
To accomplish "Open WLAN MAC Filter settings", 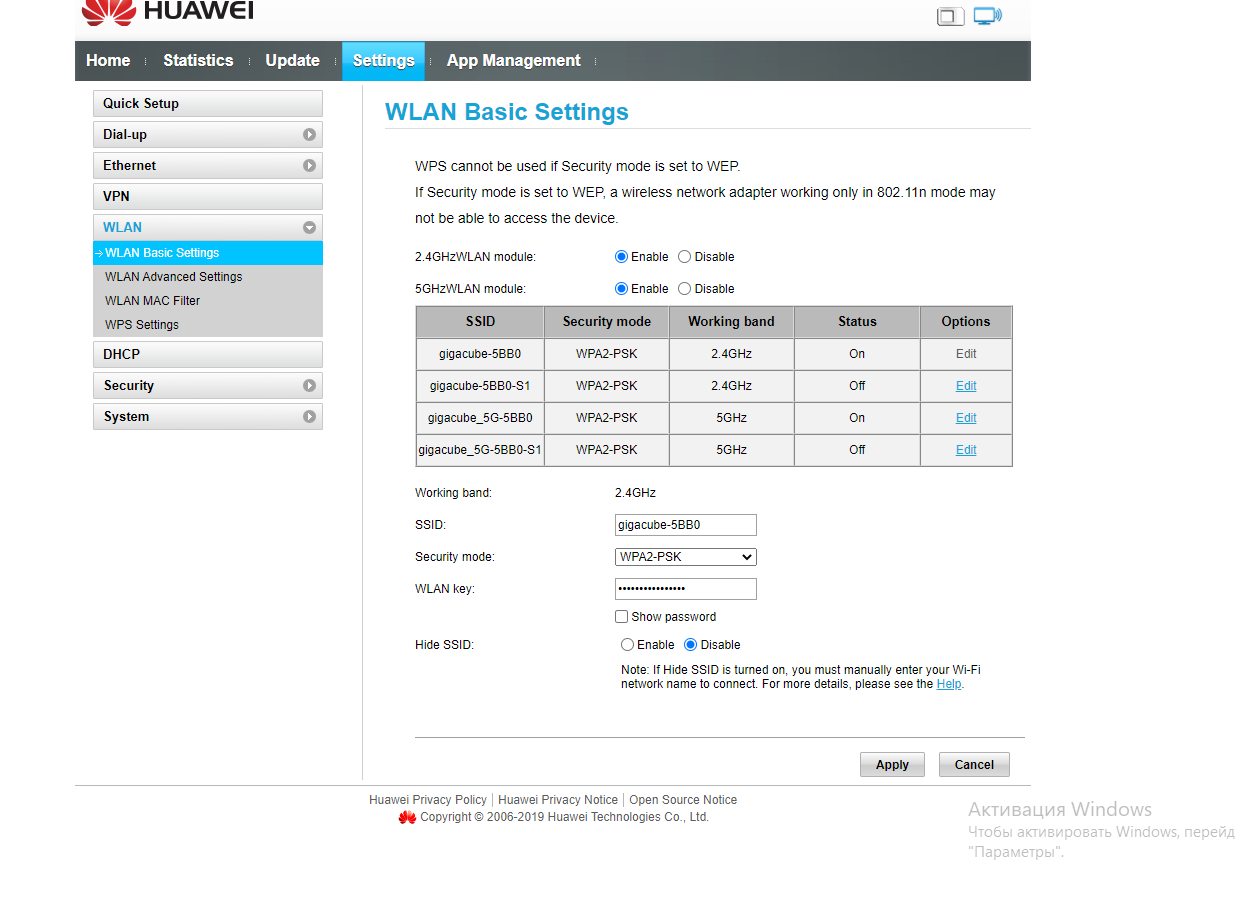I will [152, 301].
